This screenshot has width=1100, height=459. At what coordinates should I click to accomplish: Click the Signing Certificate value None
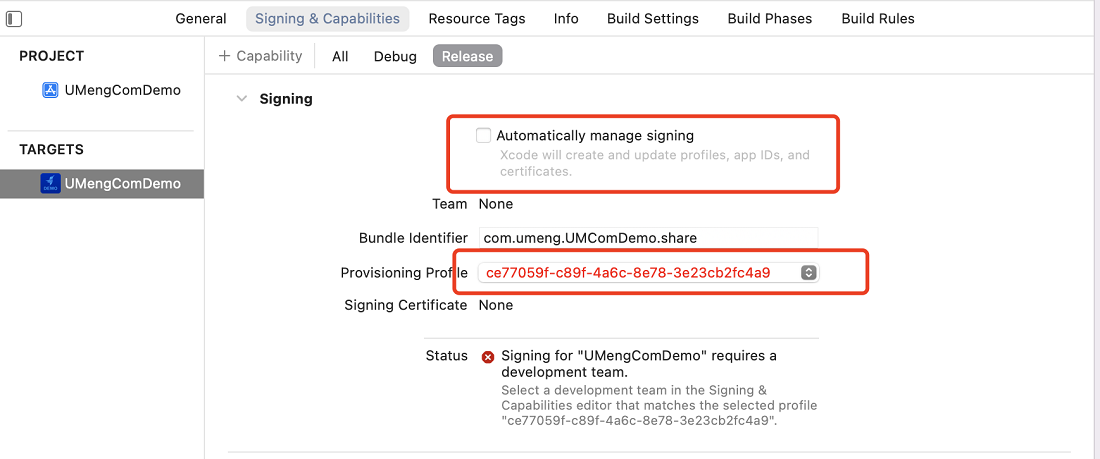(x=496, y=305)
